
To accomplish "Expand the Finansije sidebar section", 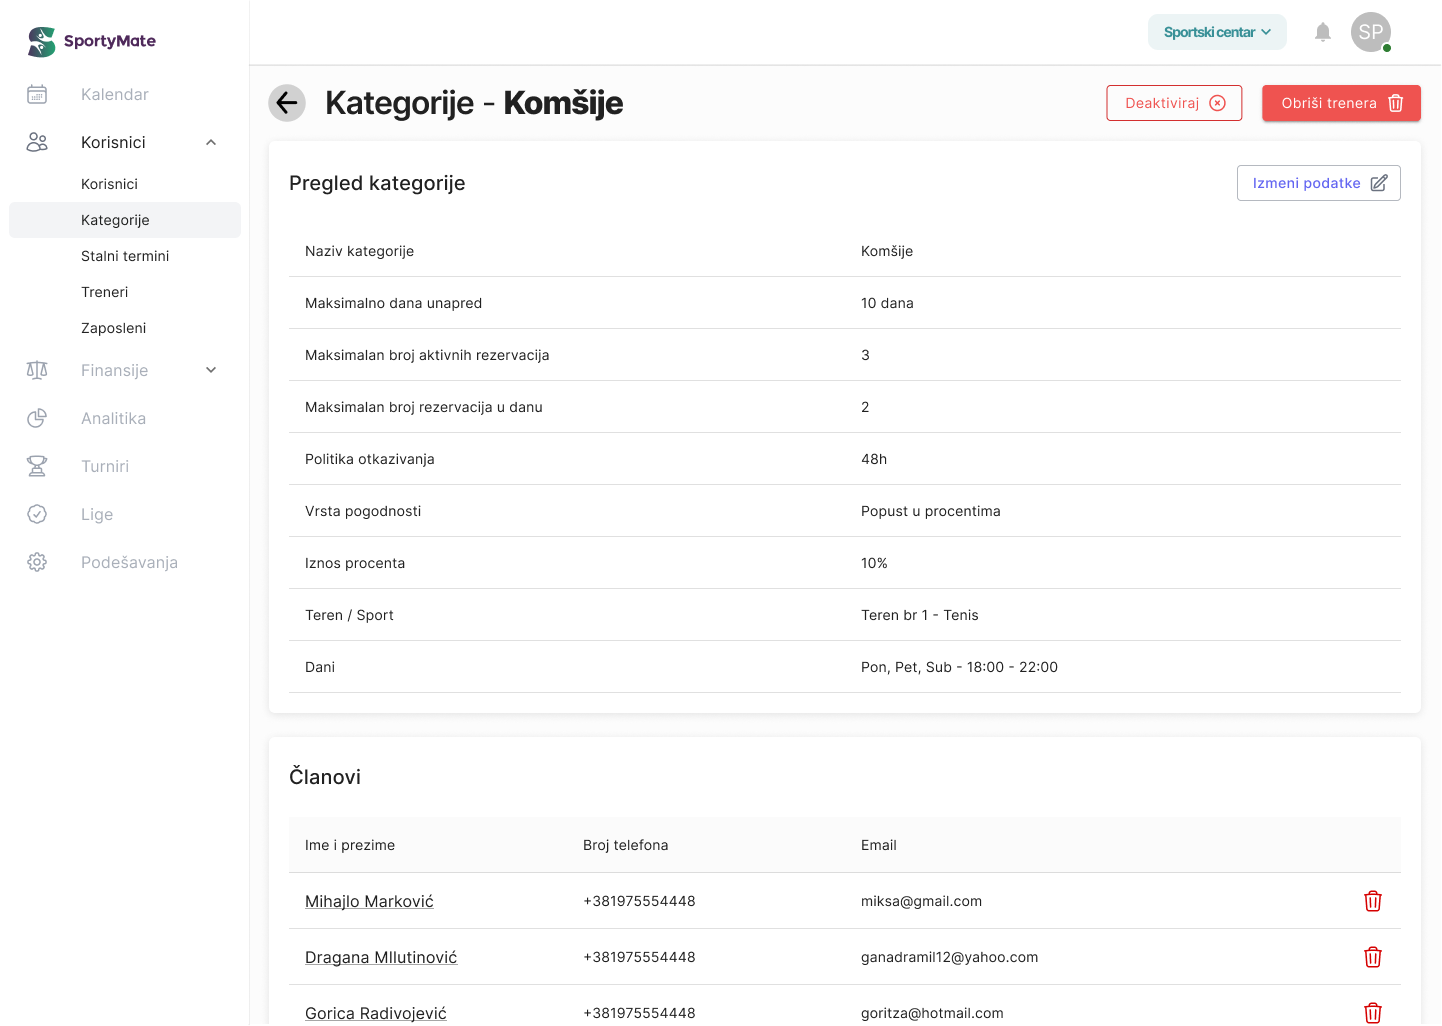I will coord(211,370).
